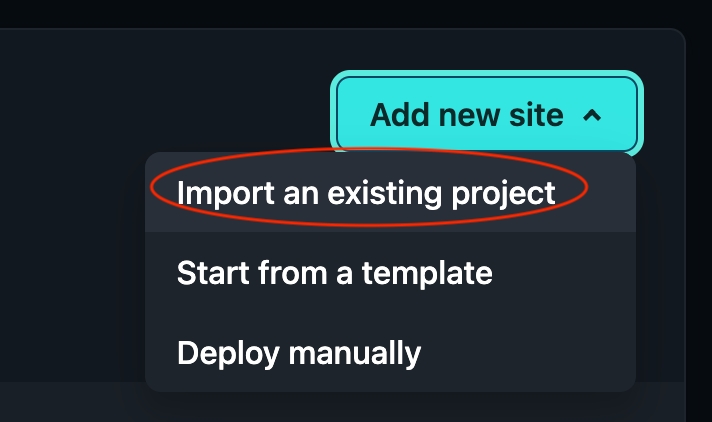This screenshot has width=712, height=422.
Task: Import an existing project via highlighted entry
Action: coord(366,192)
